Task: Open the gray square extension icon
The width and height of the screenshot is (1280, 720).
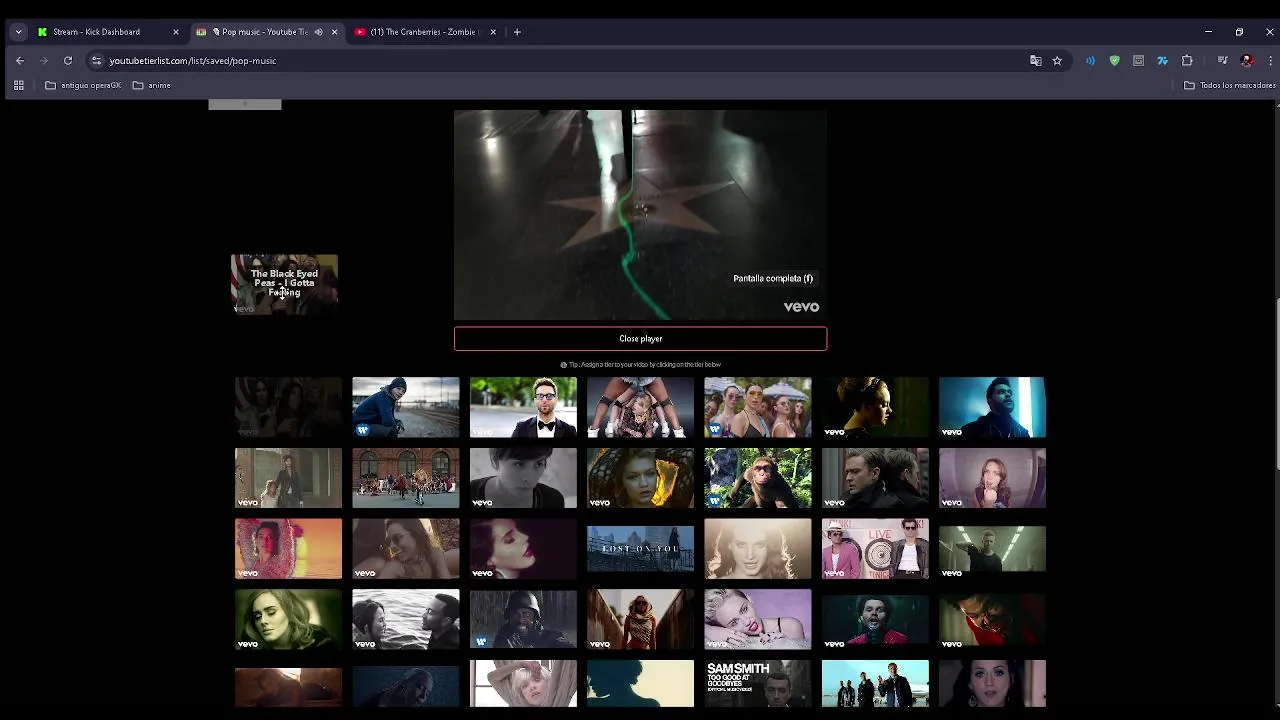Action: (1138, 60)
